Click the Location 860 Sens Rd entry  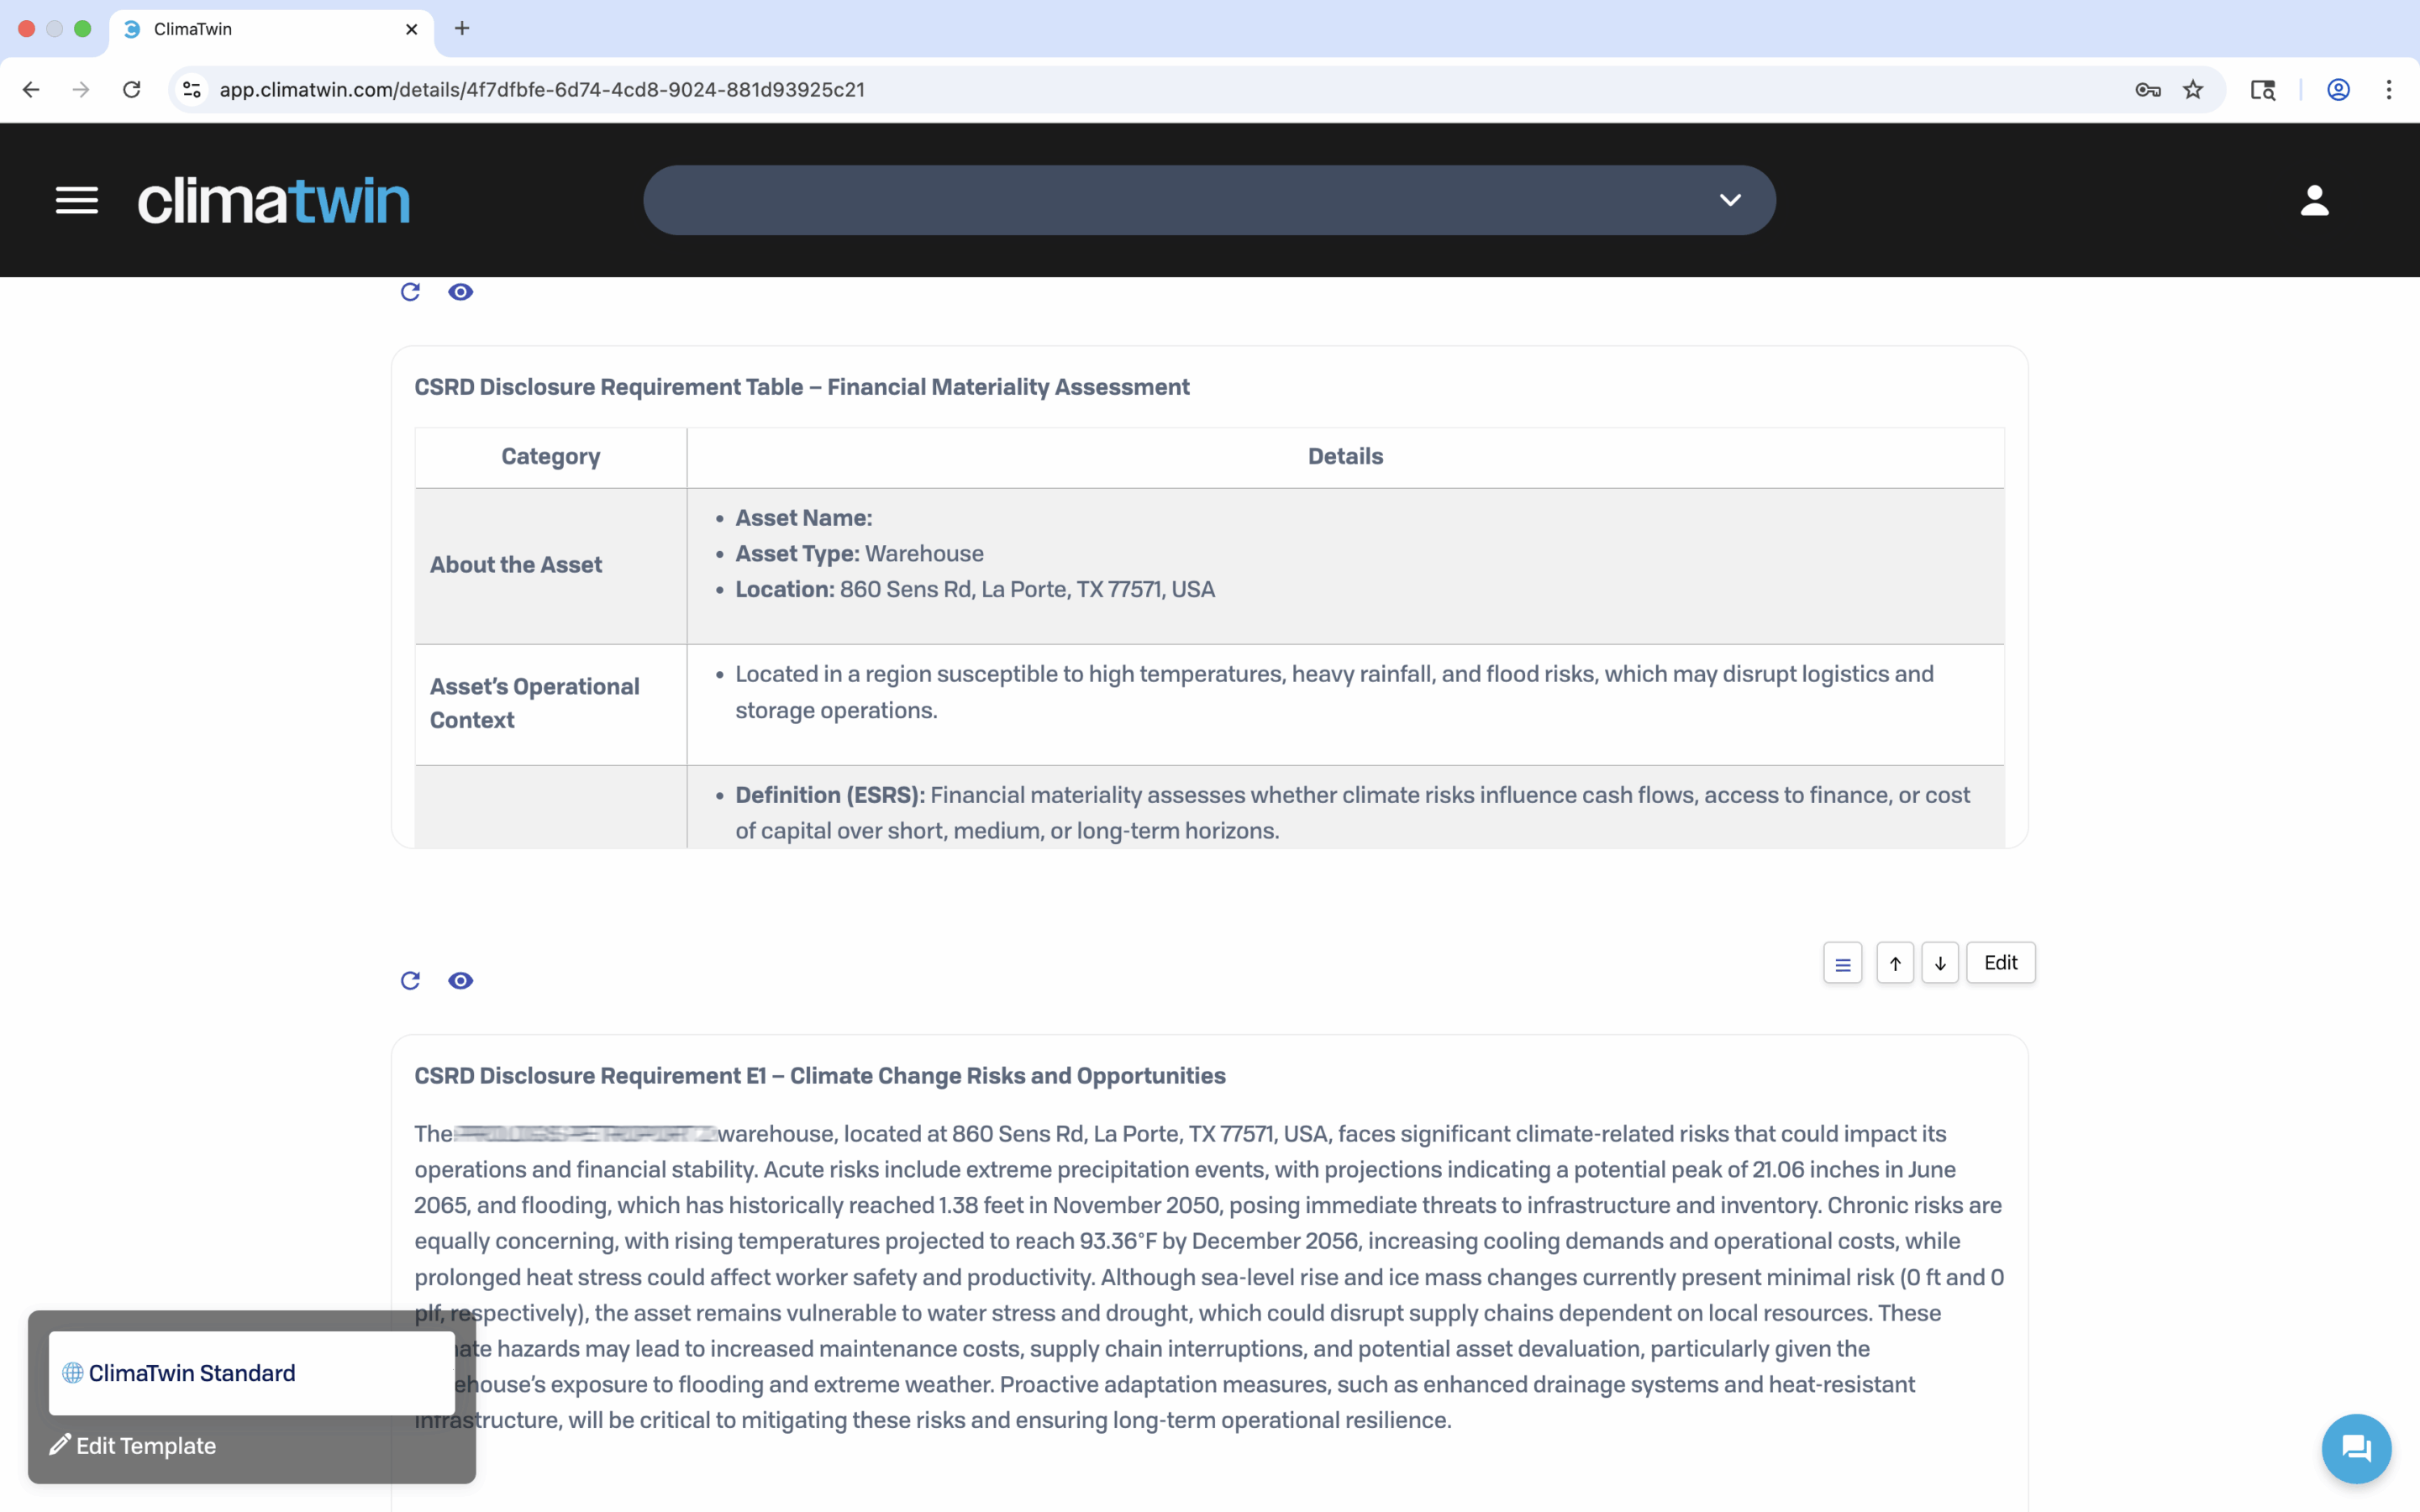975,590
